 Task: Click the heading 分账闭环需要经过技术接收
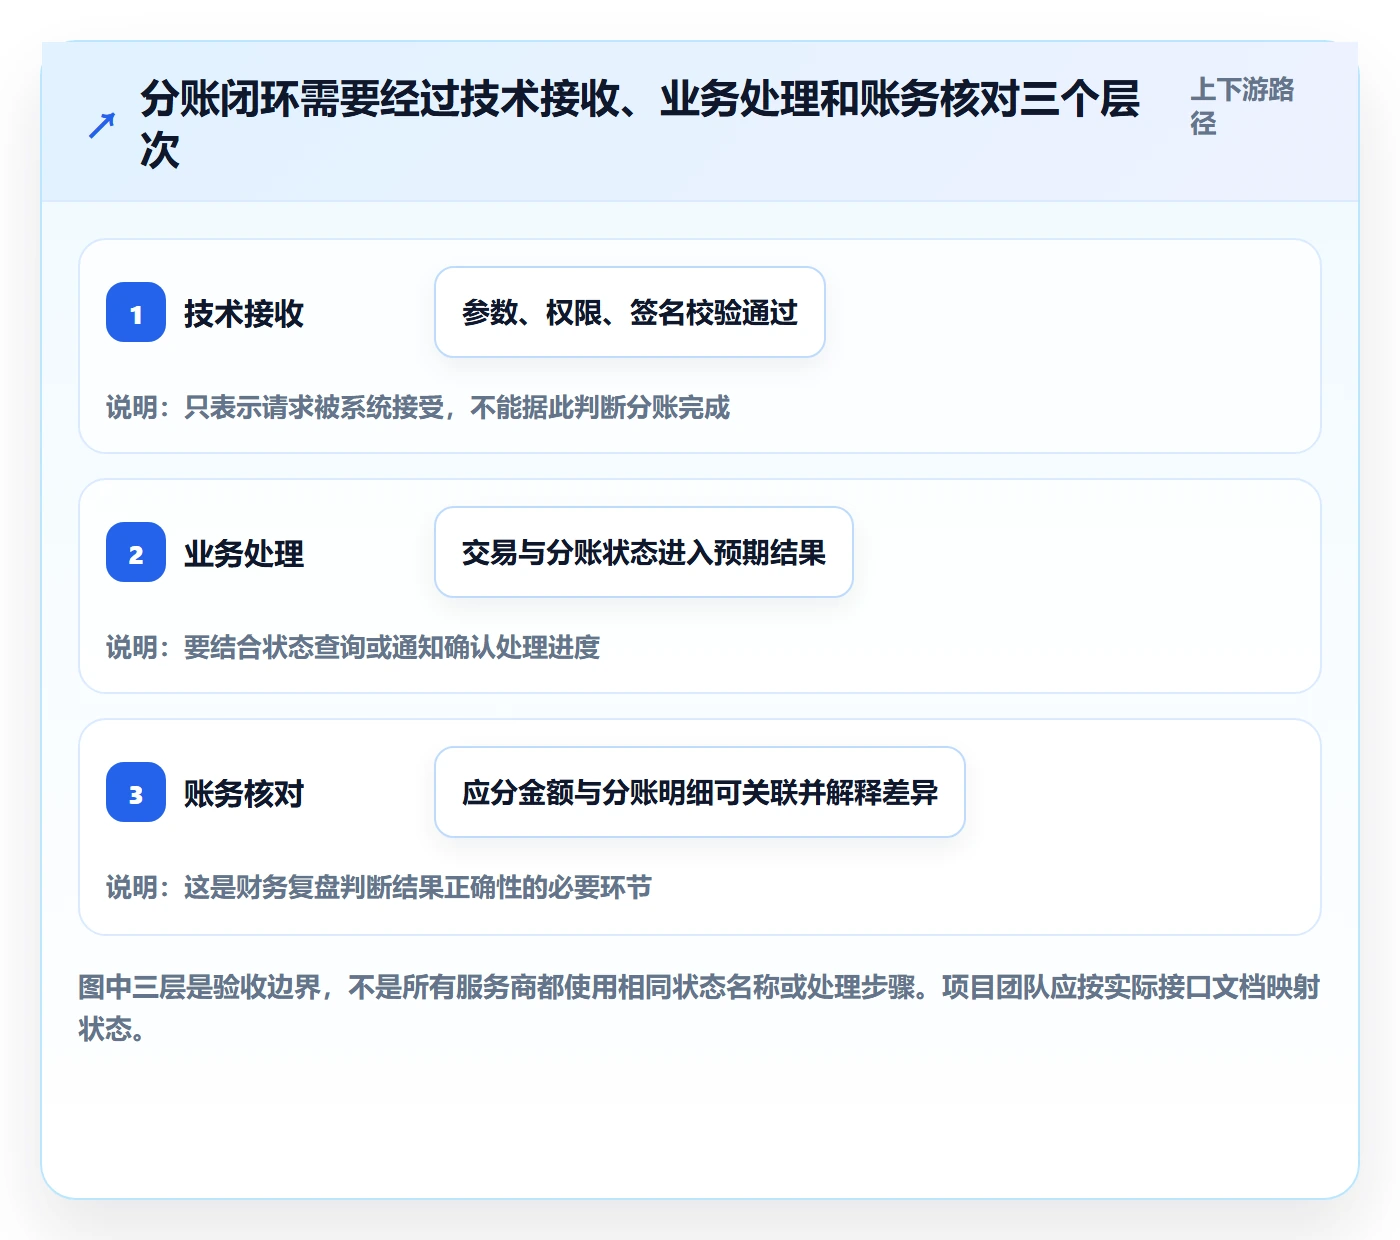(640, 124)
